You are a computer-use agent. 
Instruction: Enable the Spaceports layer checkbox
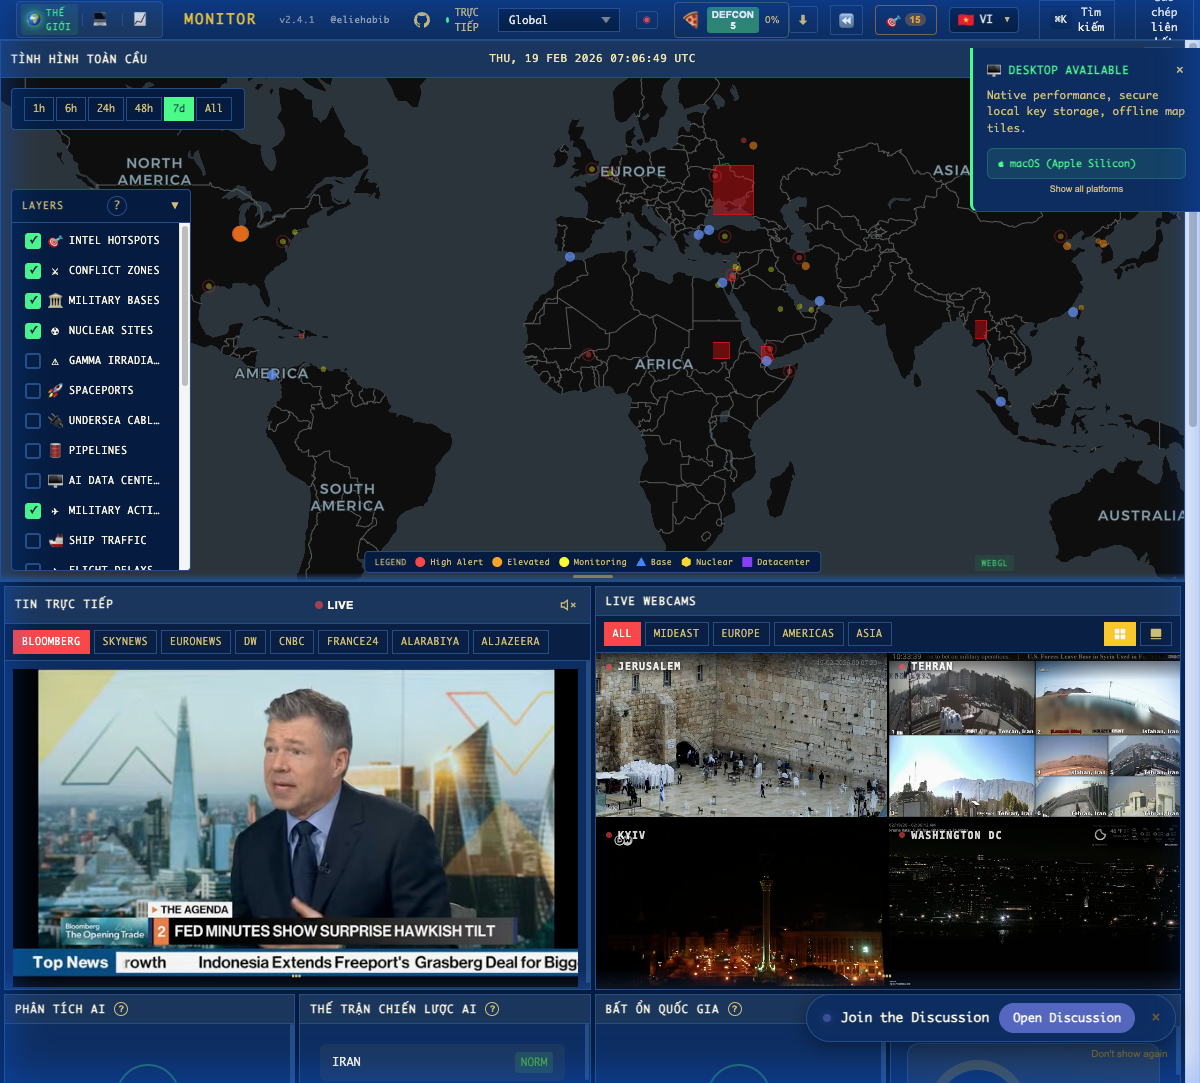click(x=33, y=391)
